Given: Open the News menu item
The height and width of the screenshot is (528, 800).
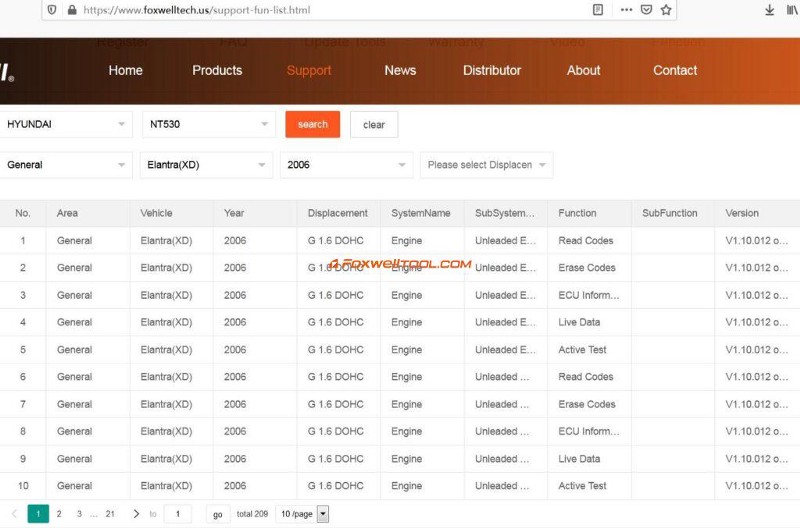Looking at the screenshot, I should click(x=400, y=70).
